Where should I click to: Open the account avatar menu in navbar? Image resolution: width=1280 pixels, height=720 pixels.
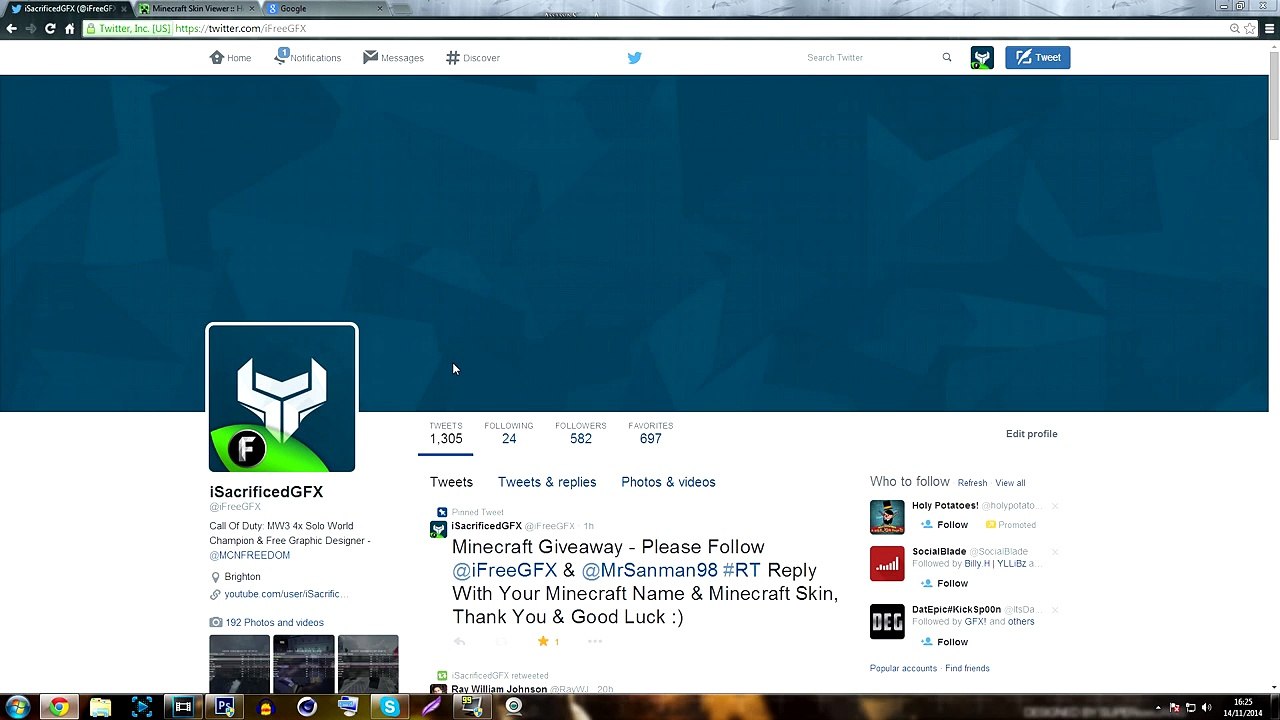(982, 58)
